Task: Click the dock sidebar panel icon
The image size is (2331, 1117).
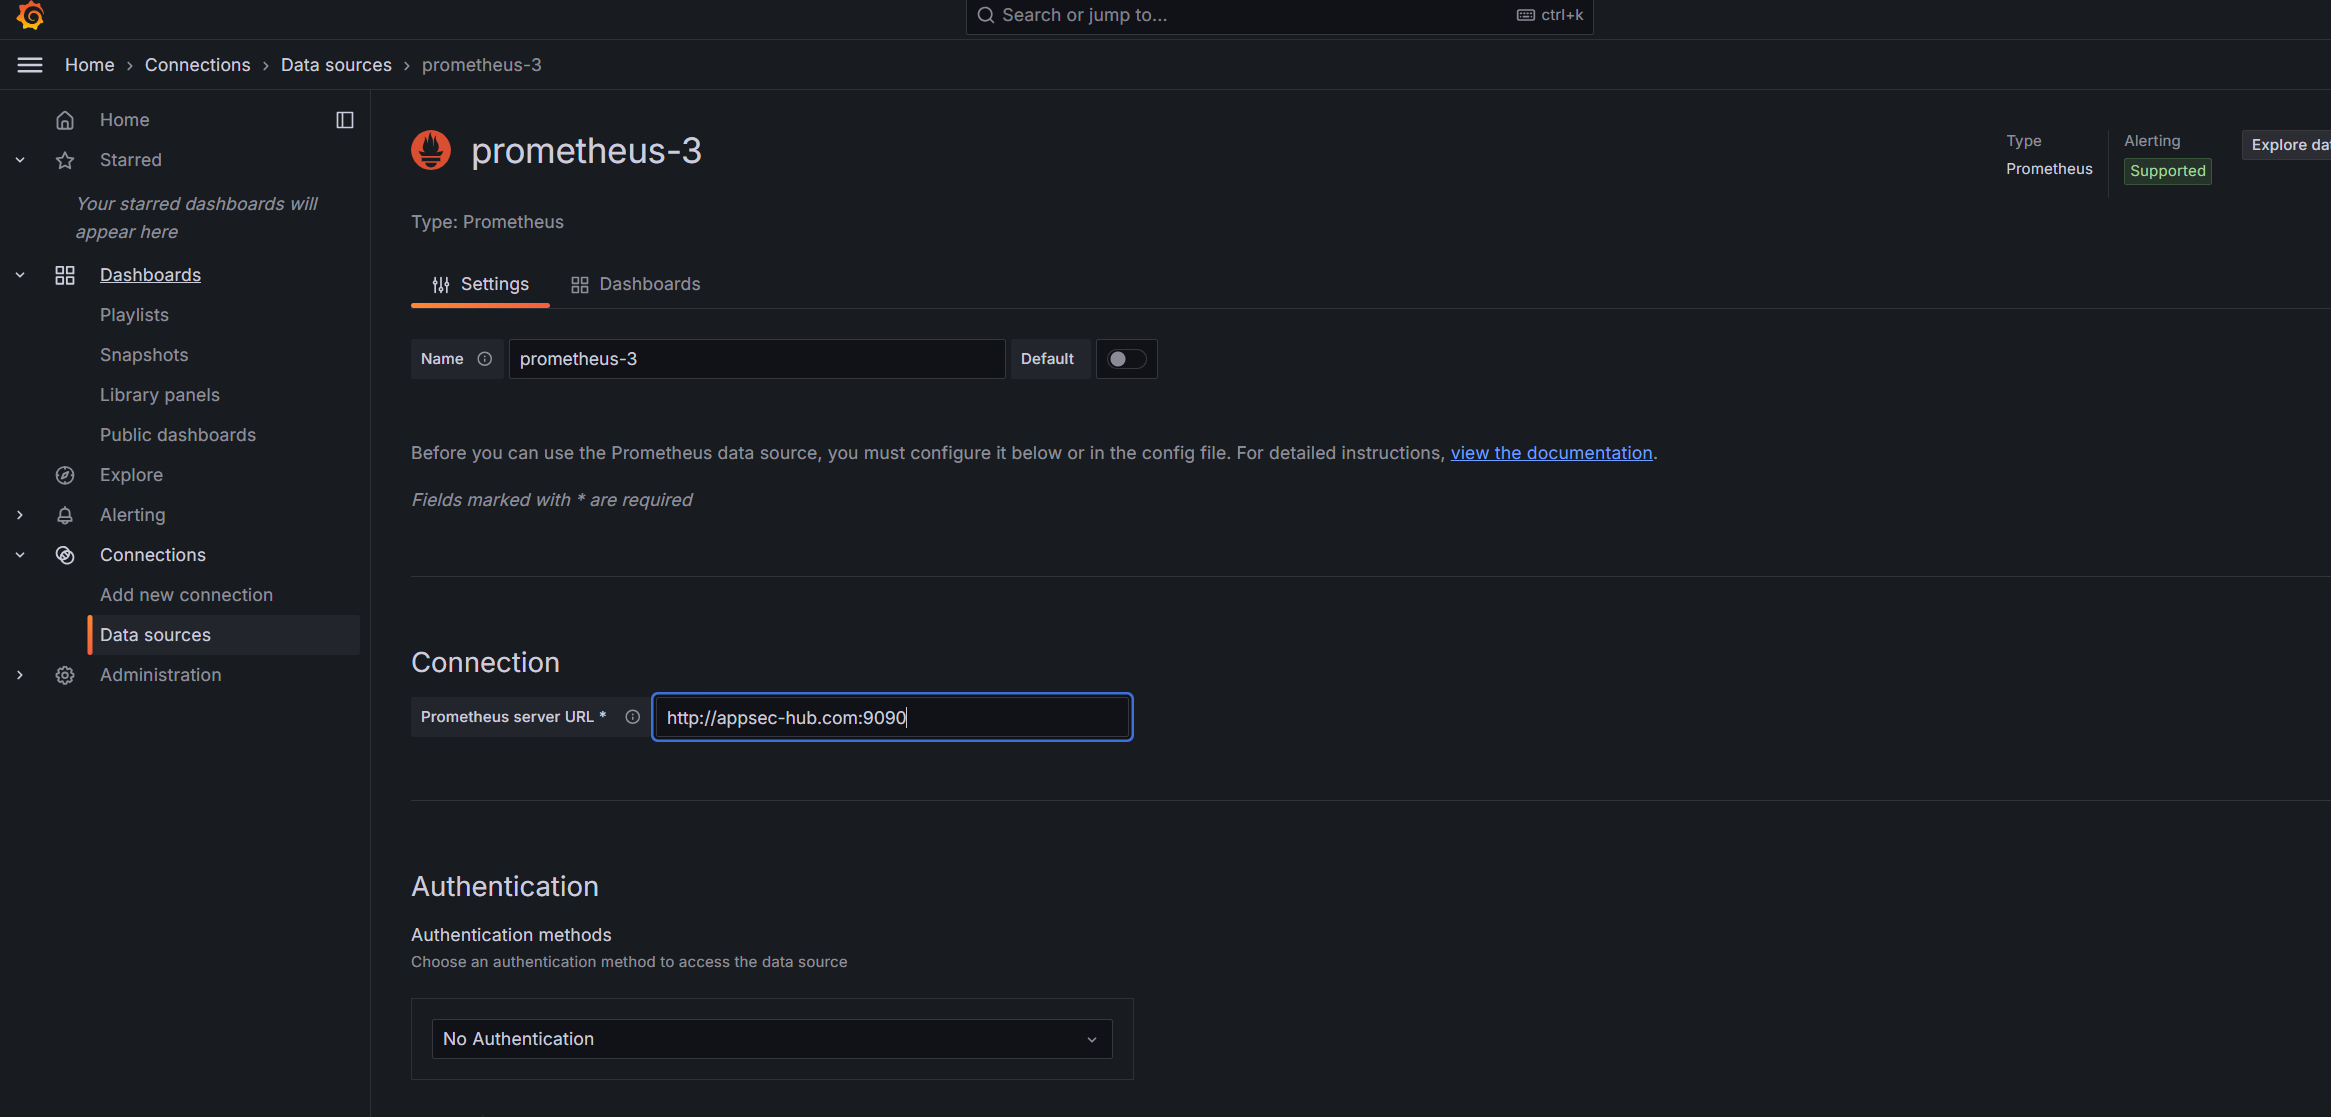Action: tap(345, 120)
